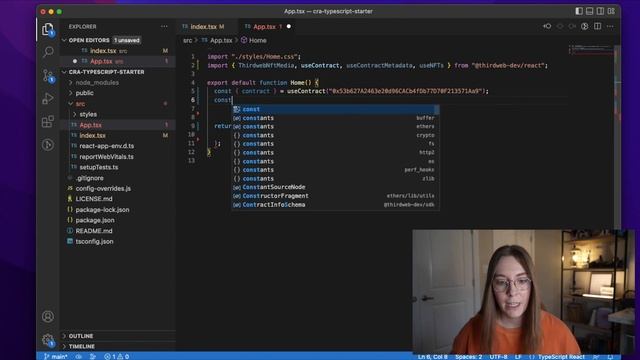
Task: Open the Accounts menu icon
Action: 48,316
